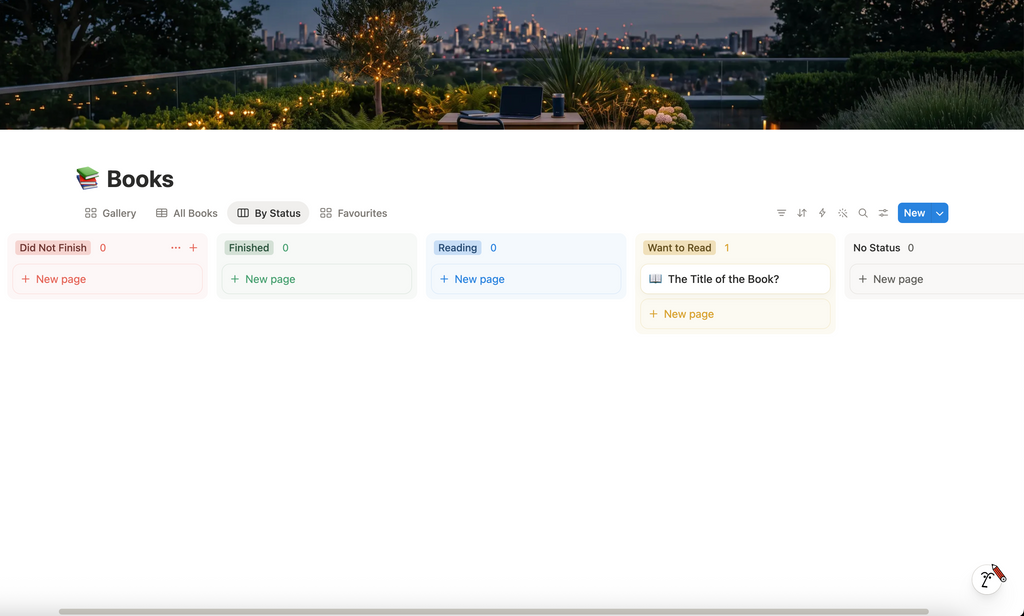
Task: Open automations lightning bolt icon
Action: (x=822, y=213)
